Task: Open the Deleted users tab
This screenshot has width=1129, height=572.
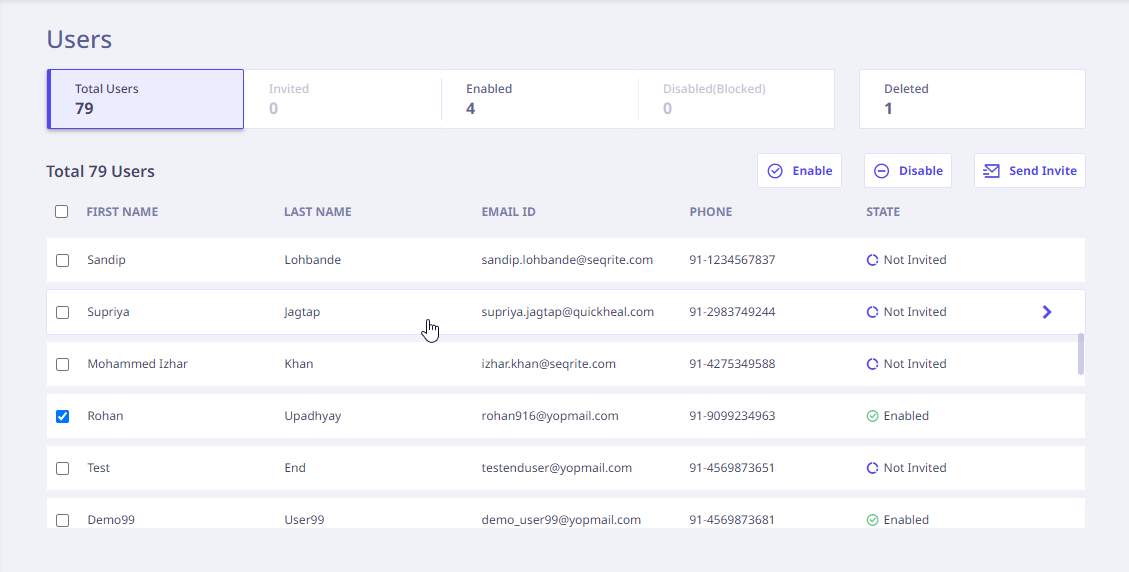Action: (x=971, y=99)
